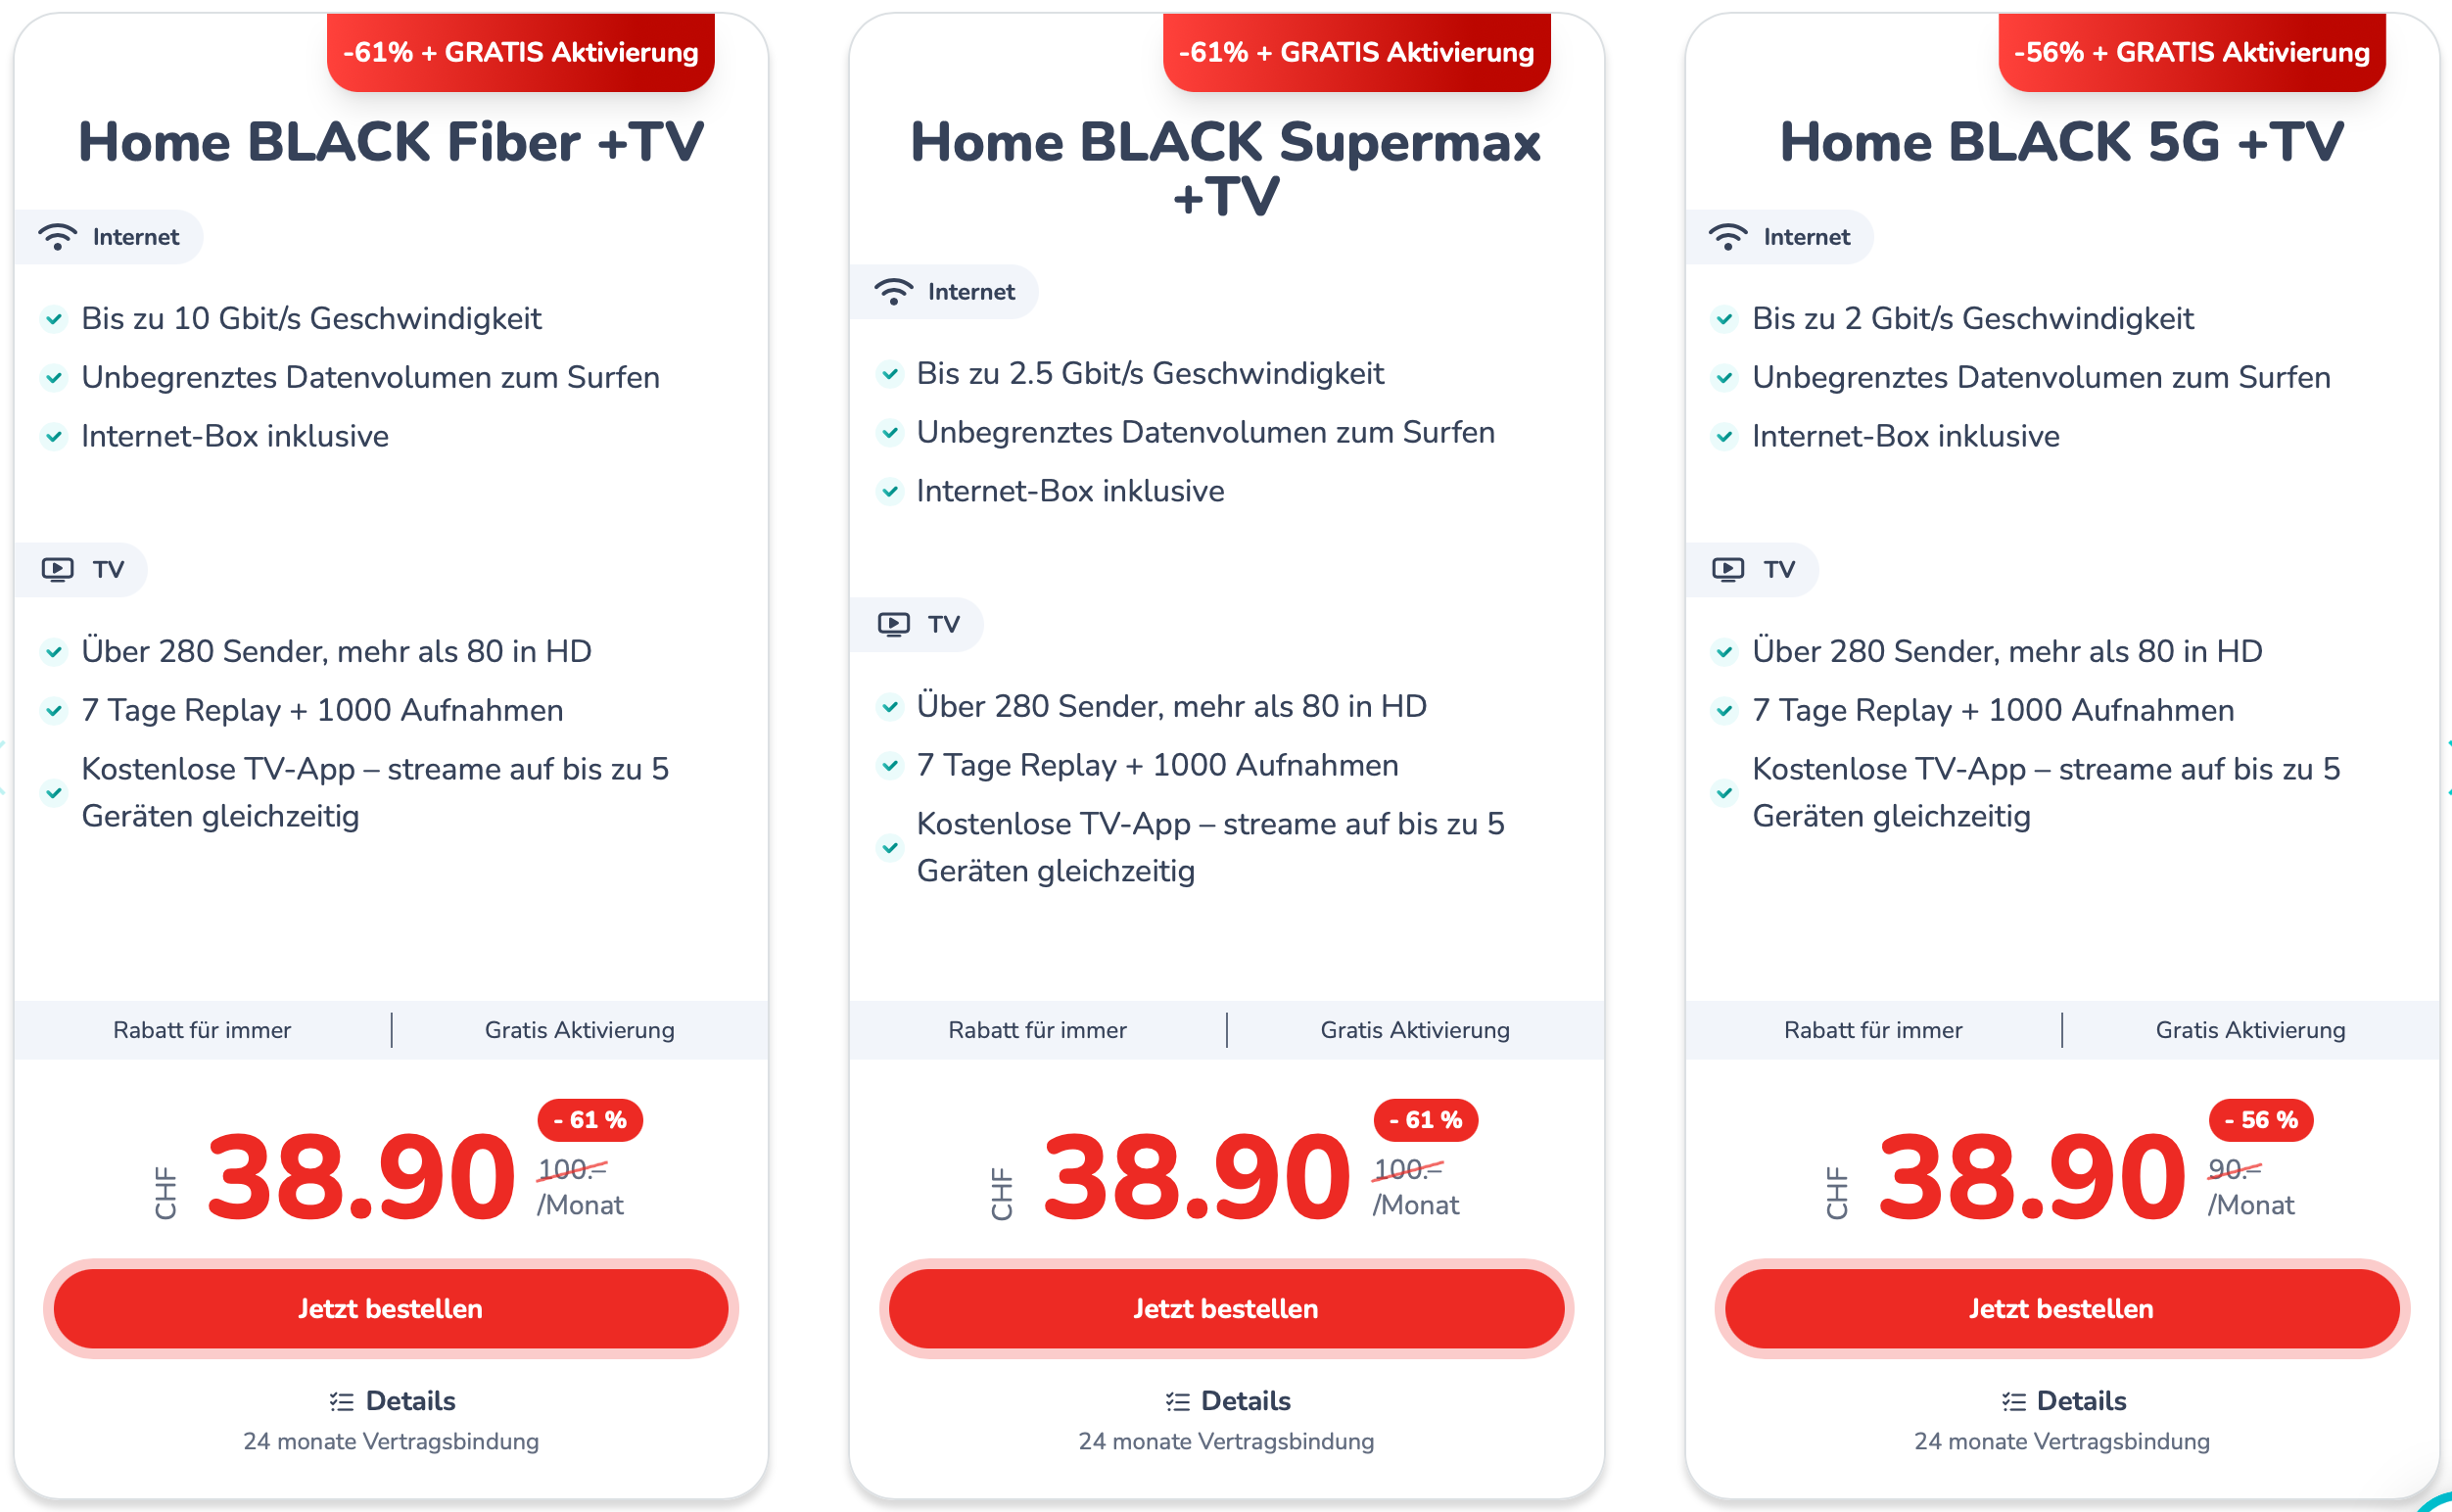
Task: Expand Details for Home BLACK 5G +TV
Action: [x=2081, y=1401]
